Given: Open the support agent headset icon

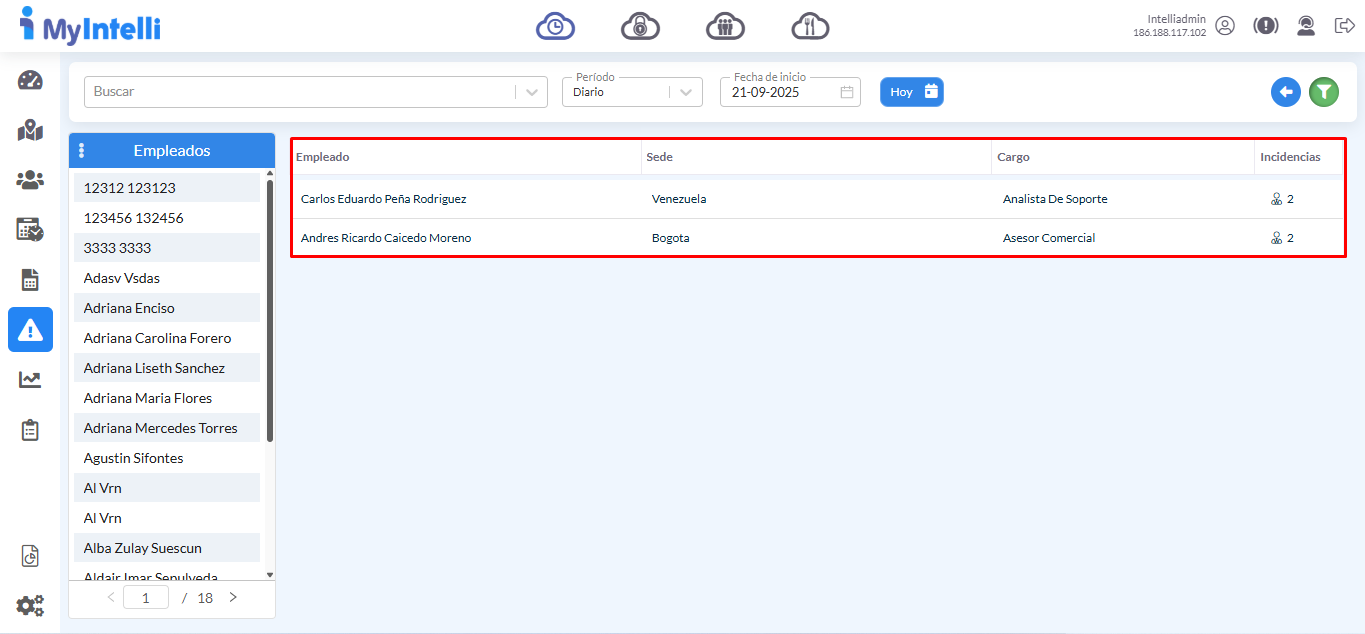Looking at the screenshot, I should pyautogui.click(x=1305, y=26).
